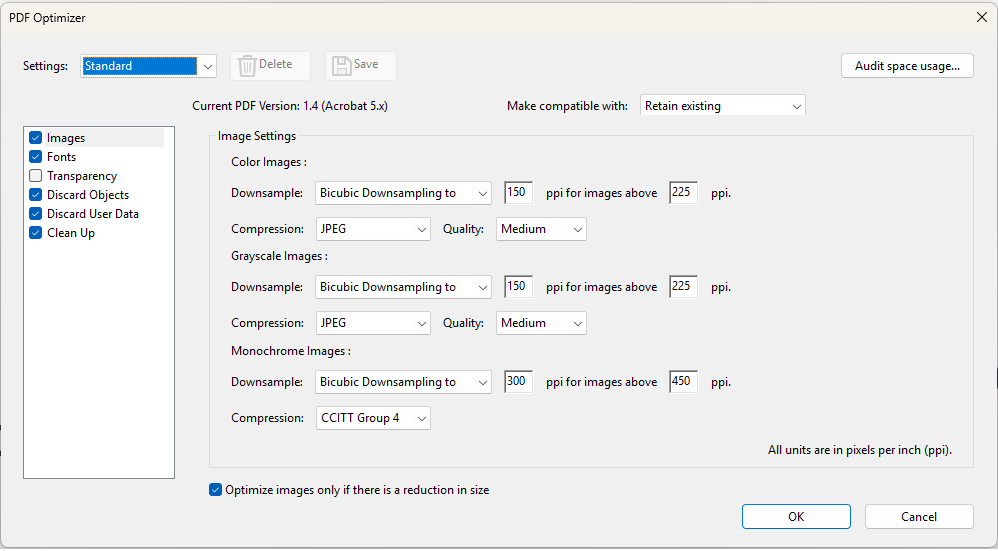The width and height of the screenshot is (998, 551).
Task: Select the Discard Objects panel item
Action: pos(88,195)
